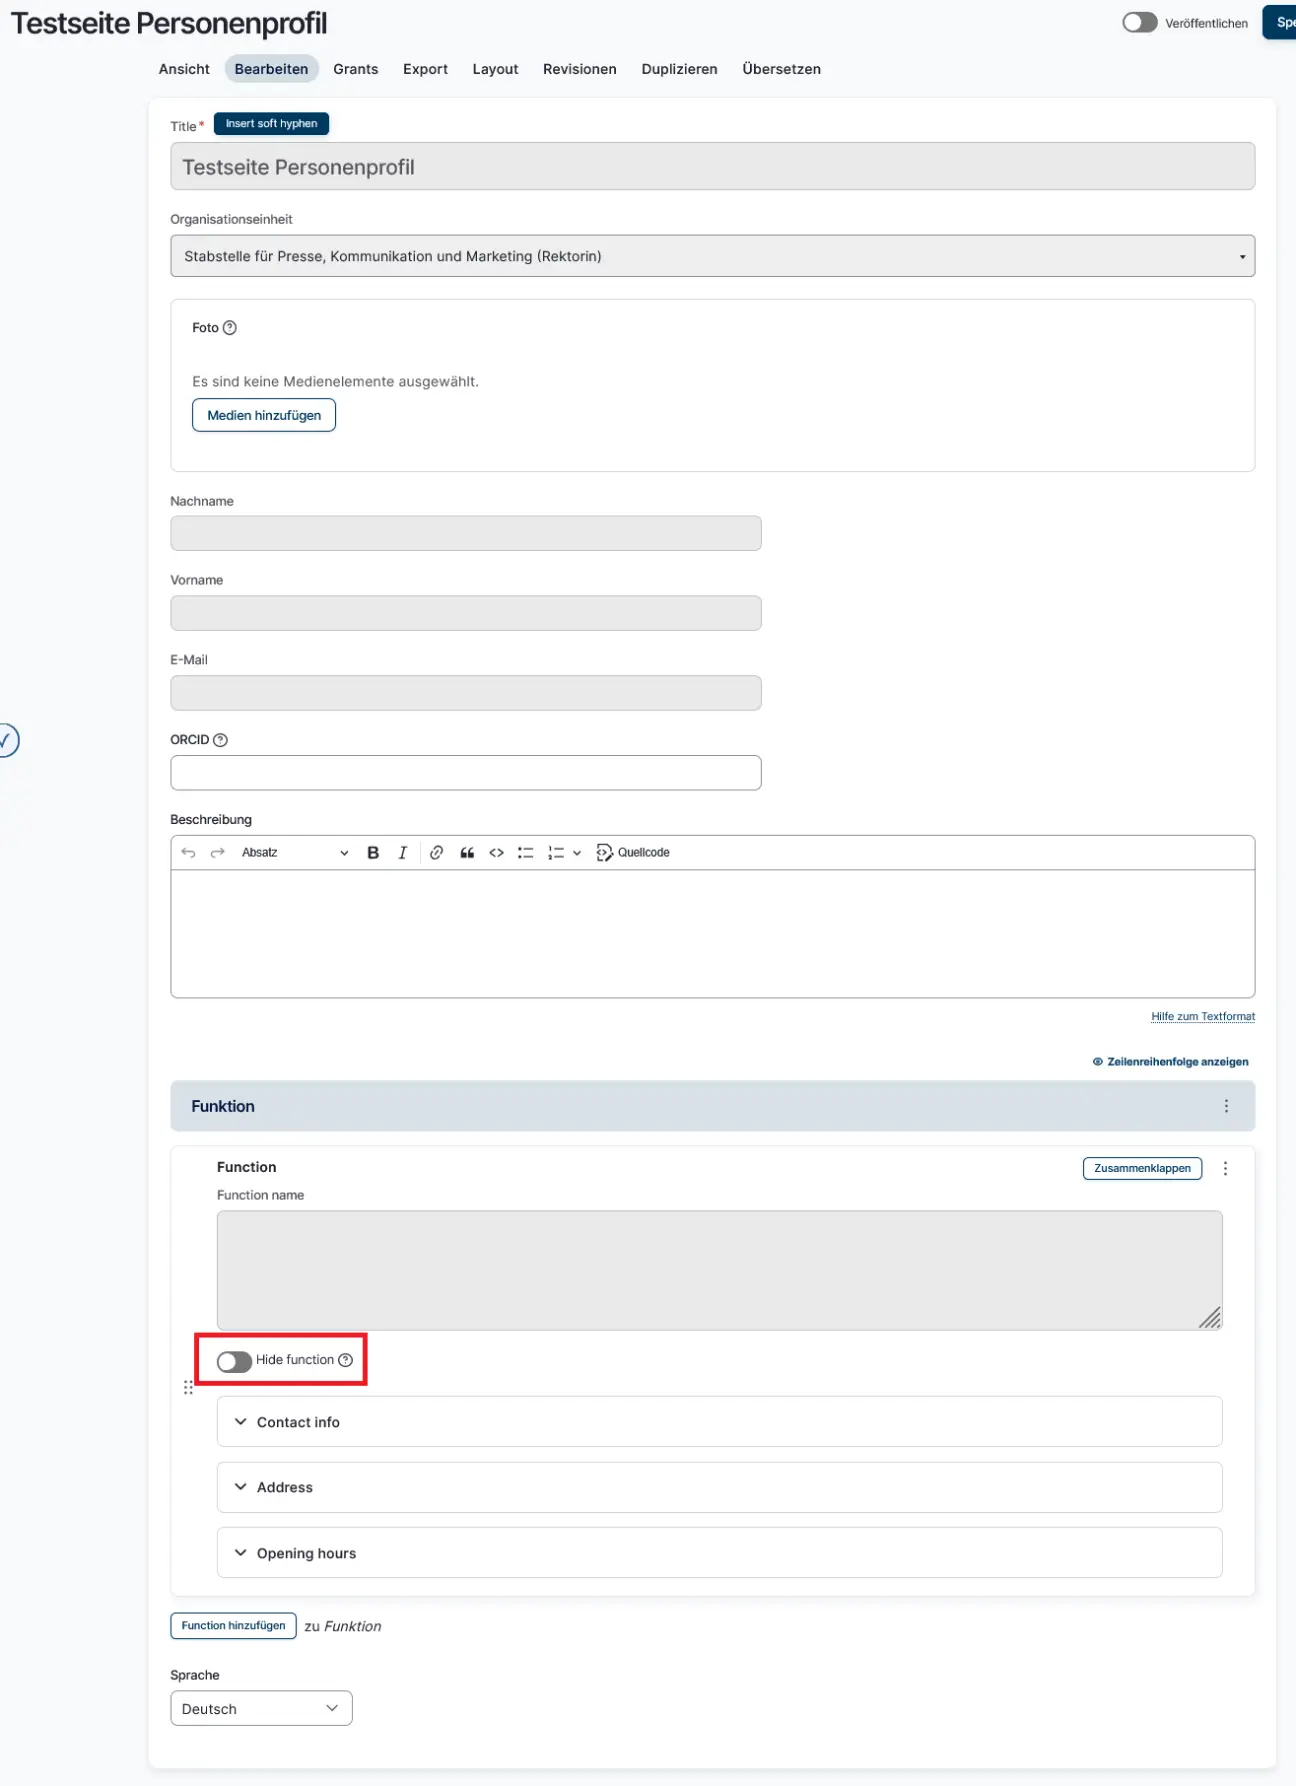Open the Übersetzen tab
The image size is (1296, 1786).
781,69
